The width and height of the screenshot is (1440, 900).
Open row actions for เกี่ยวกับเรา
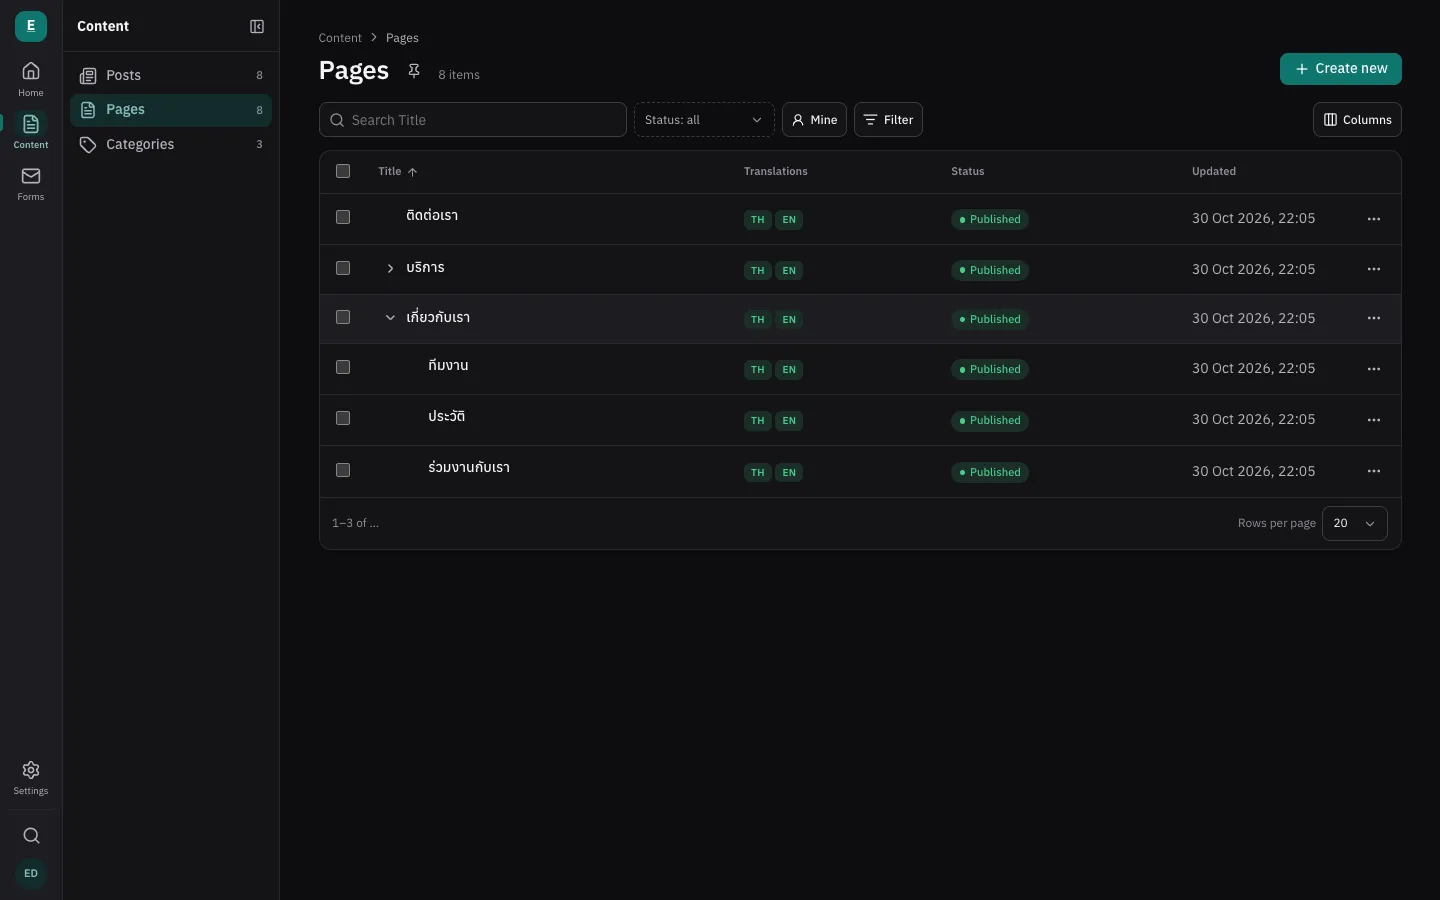pyautogui.click(x=1374, y=318)
